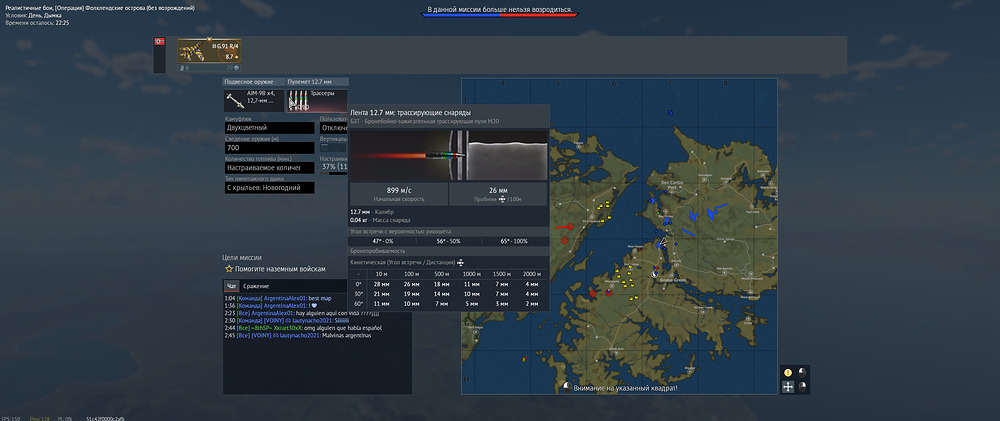Click the bullet cross-section preview image
The height and width of the screenshot is (421, 1000).
449,155
